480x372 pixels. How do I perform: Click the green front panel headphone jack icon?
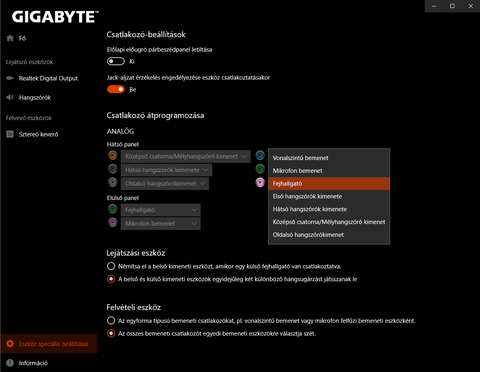tap(113, 209)
